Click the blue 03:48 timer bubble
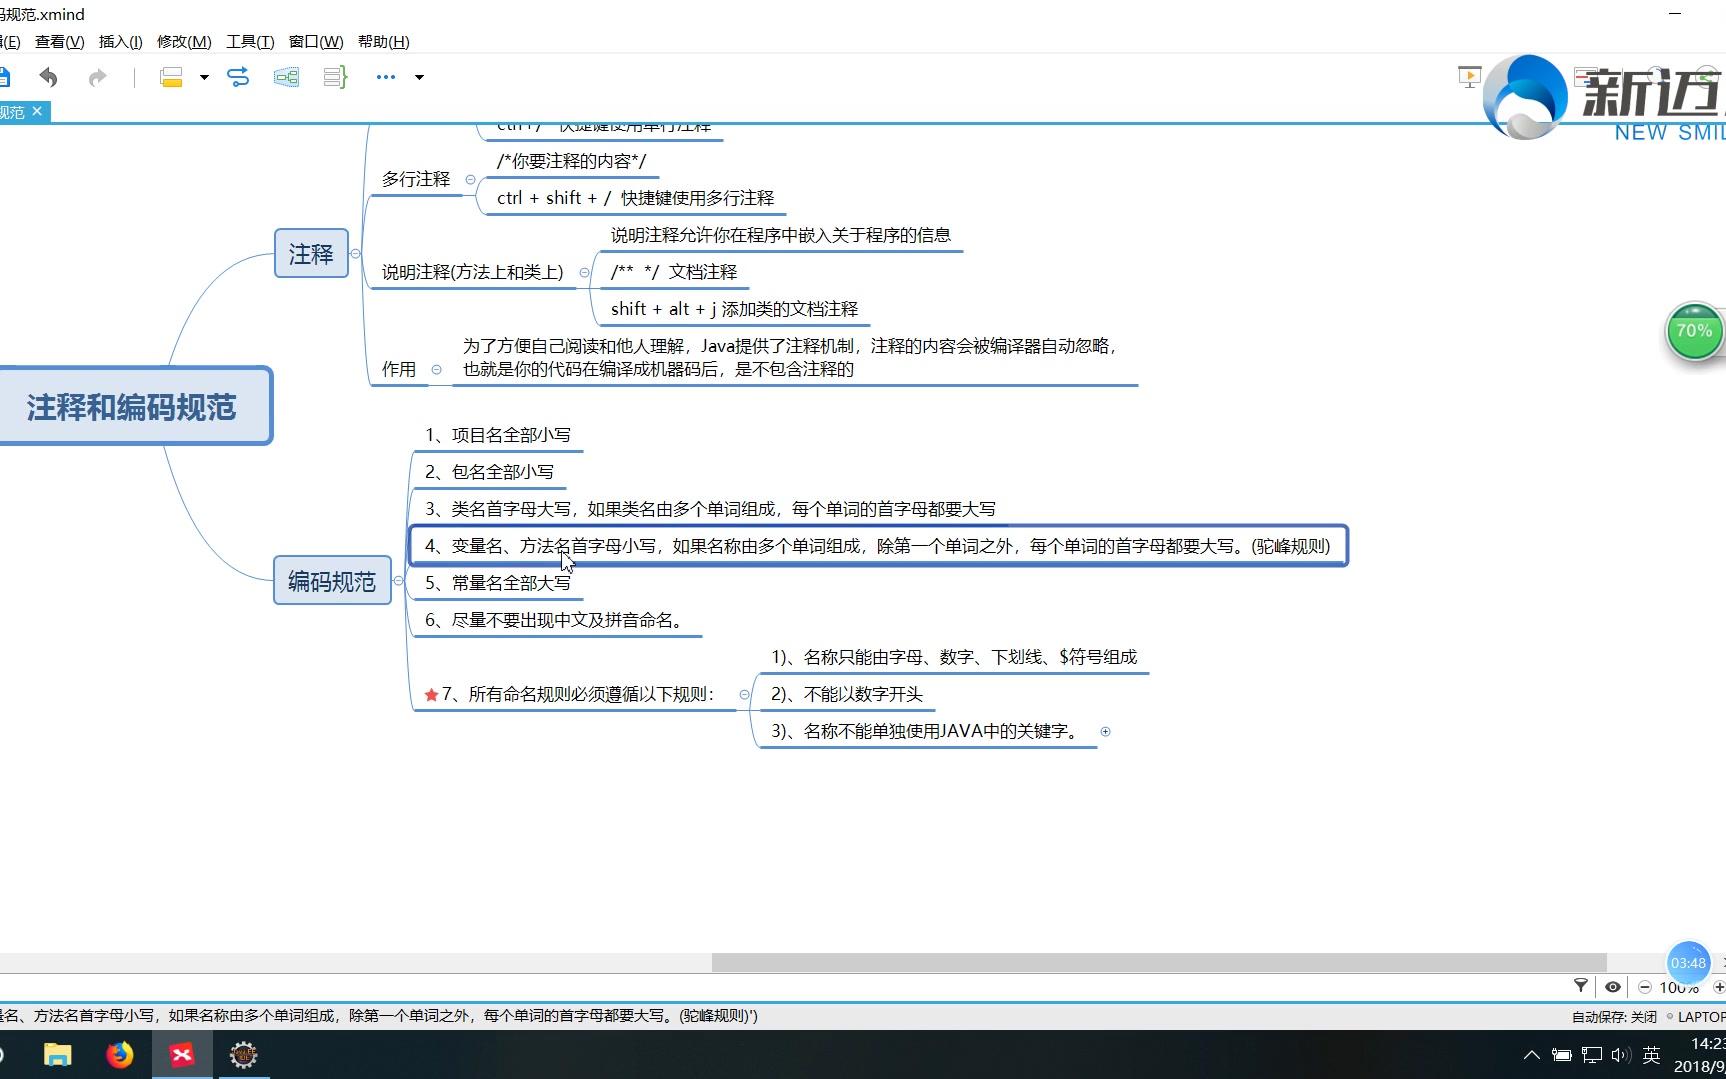1726x1079 pixels. coord(1688,963)
